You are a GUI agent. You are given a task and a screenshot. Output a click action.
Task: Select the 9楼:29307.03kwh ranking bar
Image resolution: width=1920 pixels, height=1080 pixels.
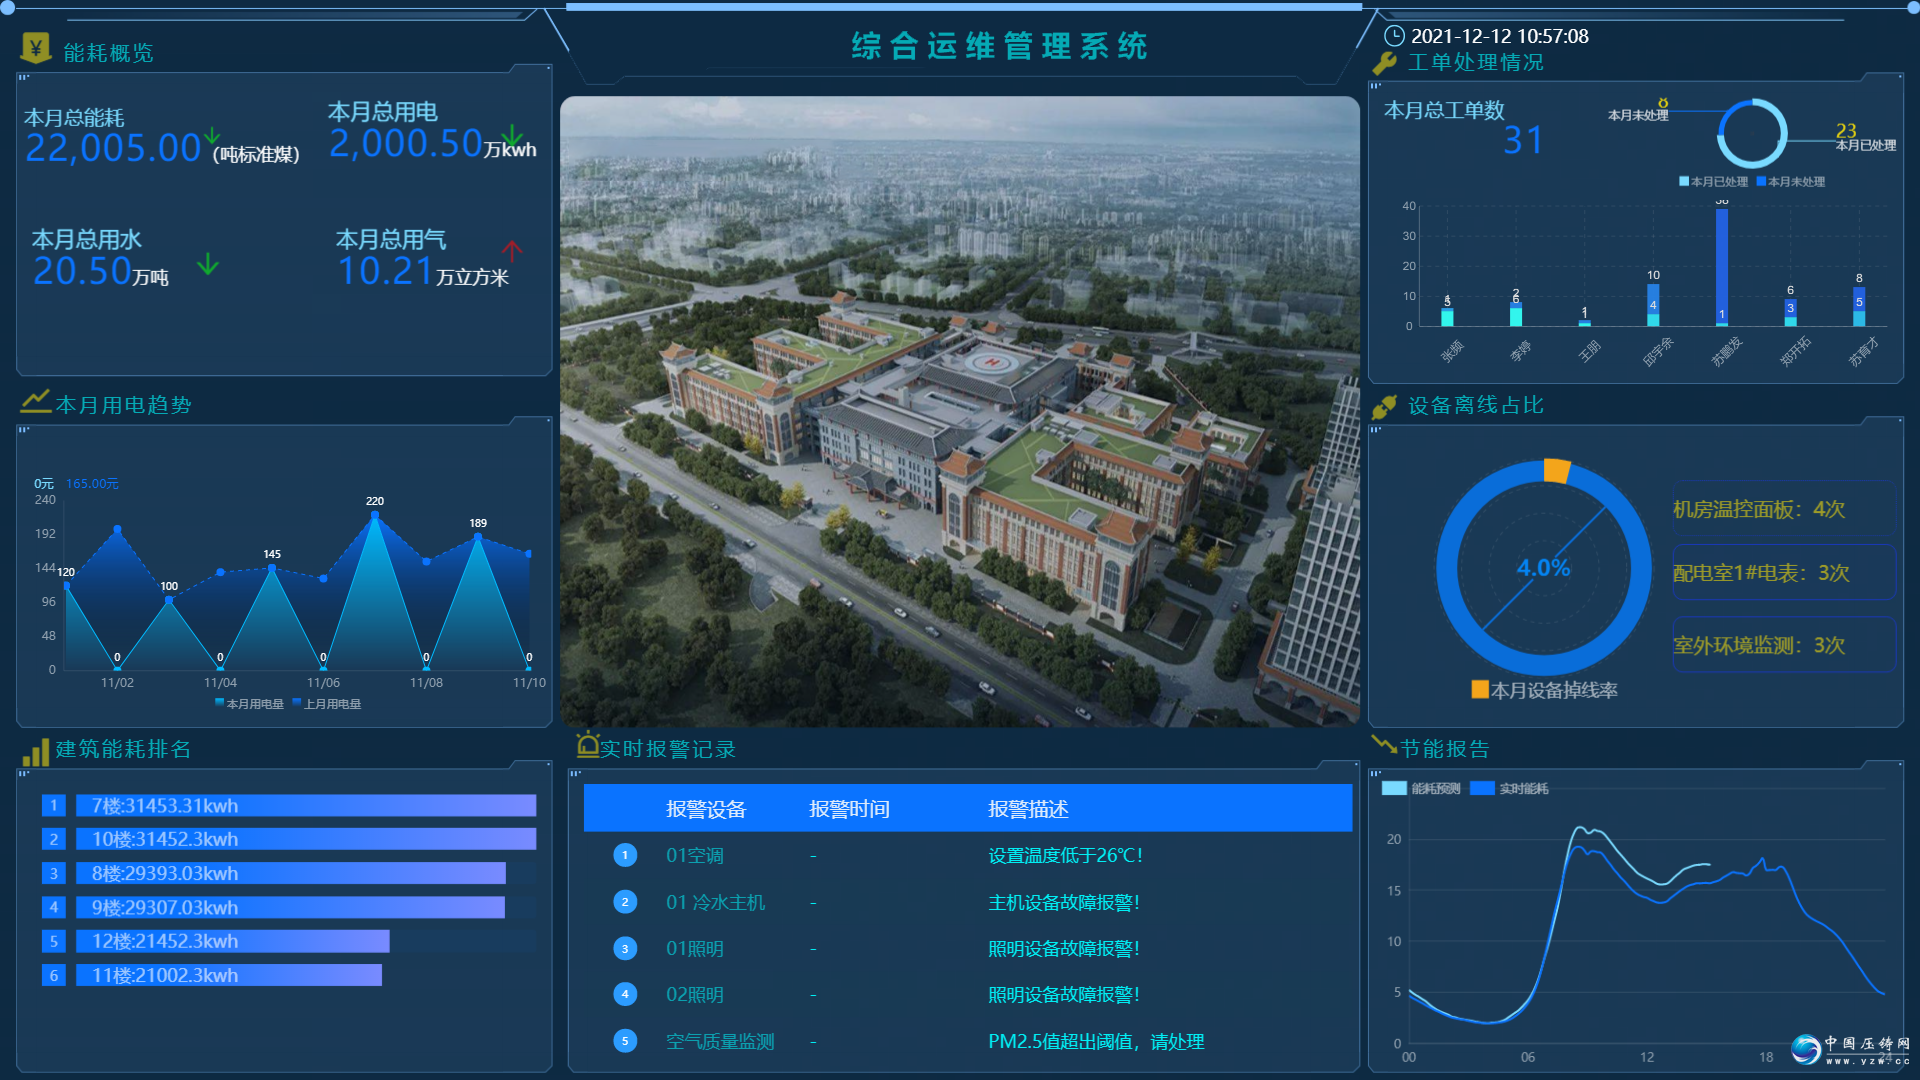tap(290, 907)
